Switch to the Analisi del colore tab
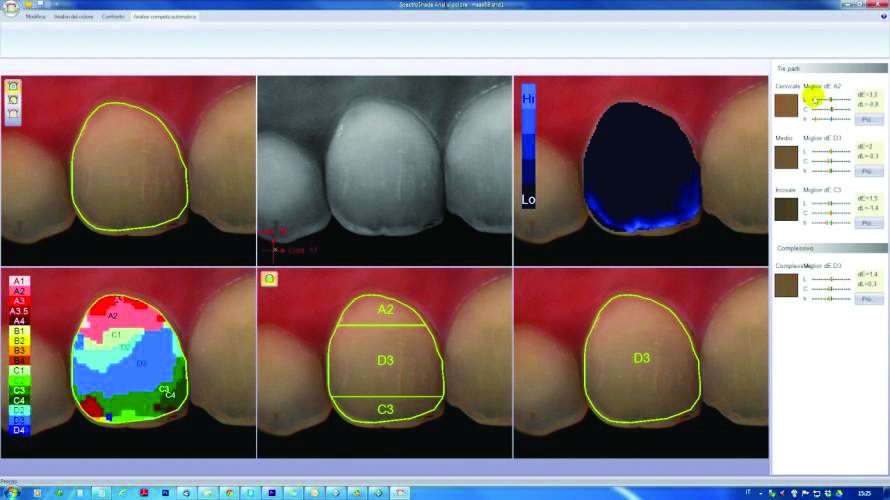Image resolution: width=890 pixels, height=500 pixels. point(73,17)
